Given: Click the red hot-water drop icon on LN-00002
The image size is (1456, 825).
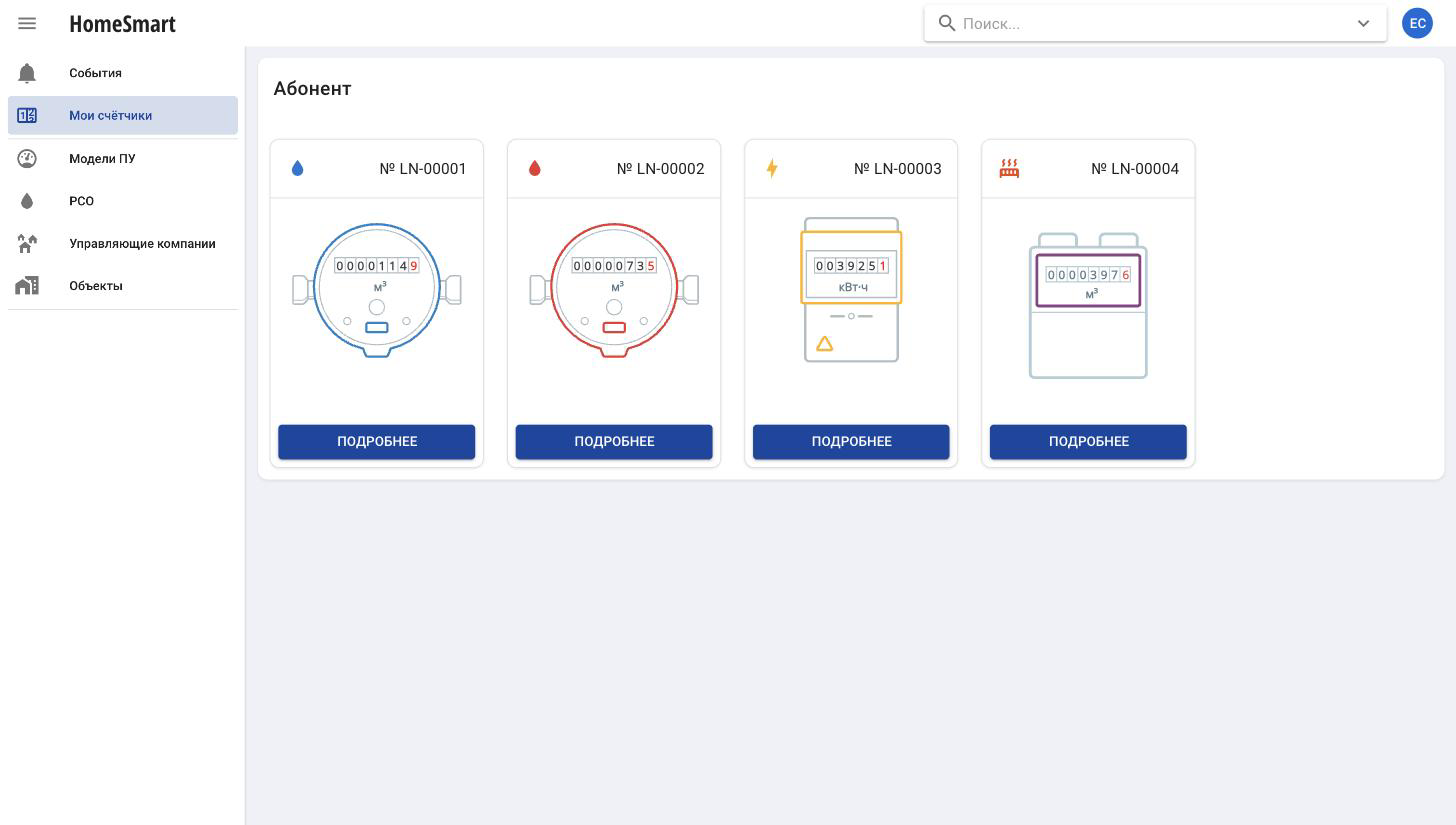Looking at the screenshot, I should click(x=534, y=168).
